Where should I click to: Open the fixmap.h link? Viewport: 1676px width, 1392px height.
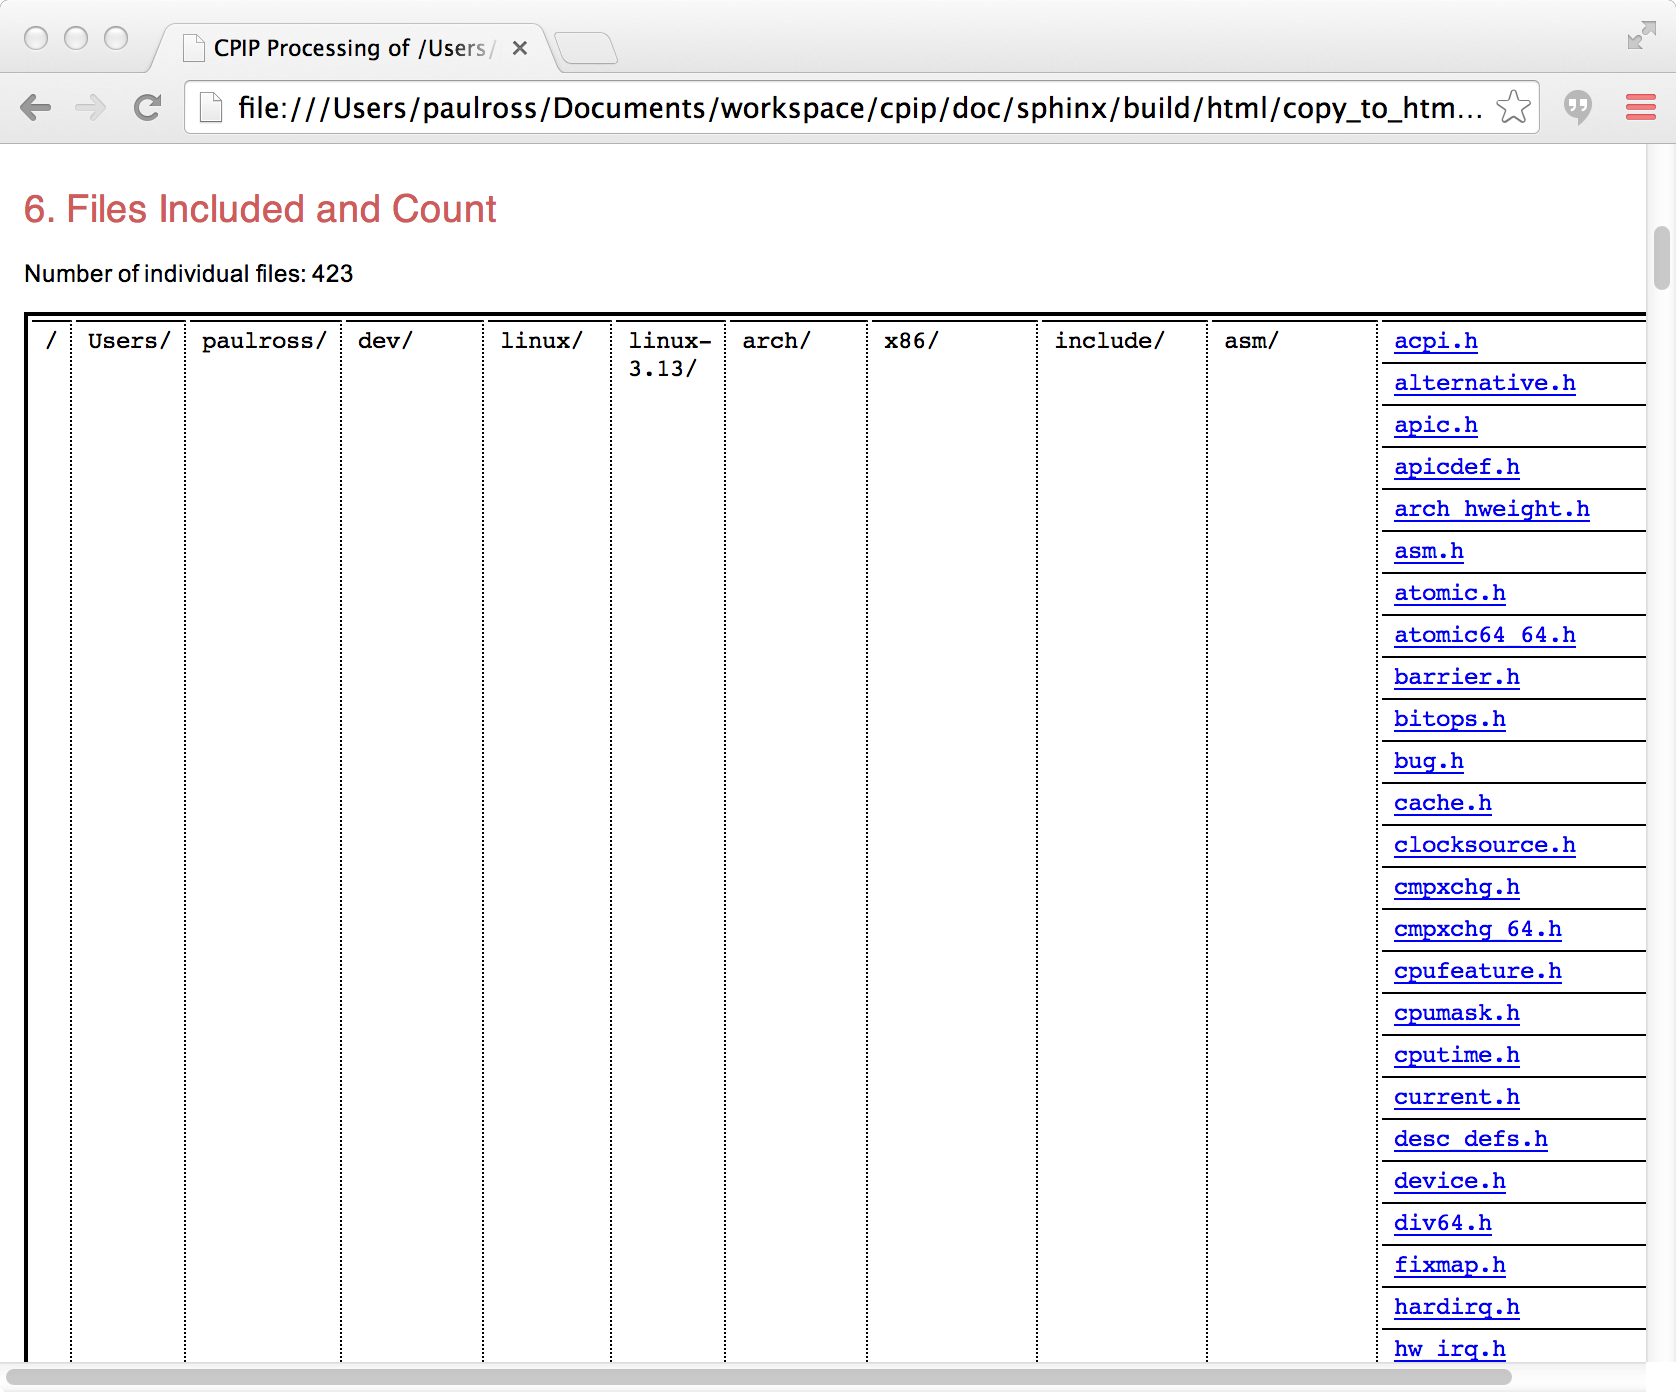(x=1449, y=1265)
